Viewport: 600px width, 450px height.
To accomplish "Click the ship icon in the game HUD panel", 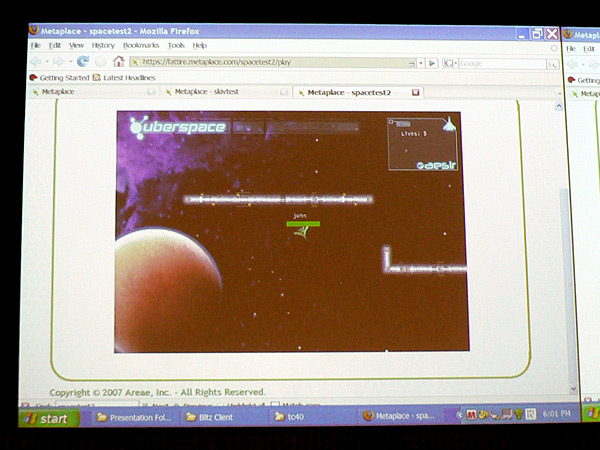I will tap(449, 125).
